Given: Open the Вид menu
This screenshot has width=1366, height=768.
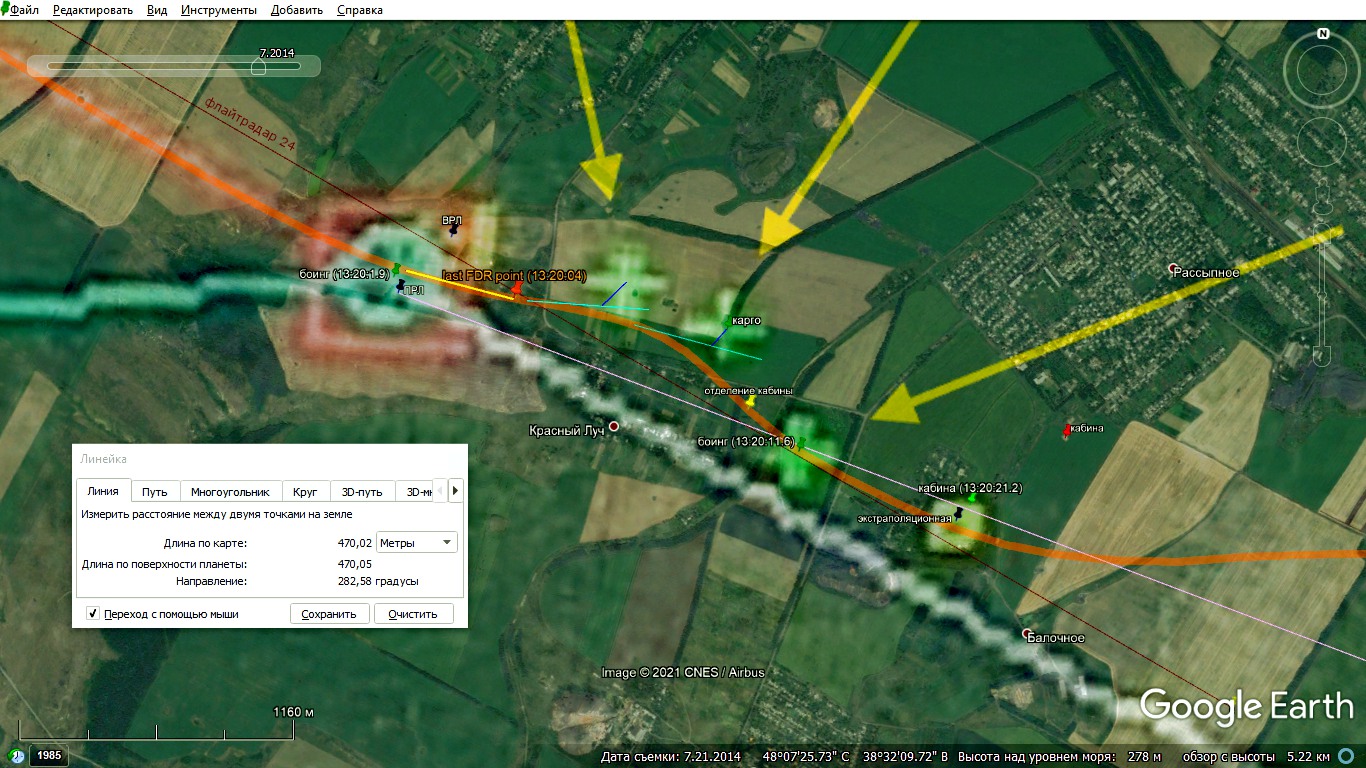Looking at the screenshot, I should pos(157,10).
